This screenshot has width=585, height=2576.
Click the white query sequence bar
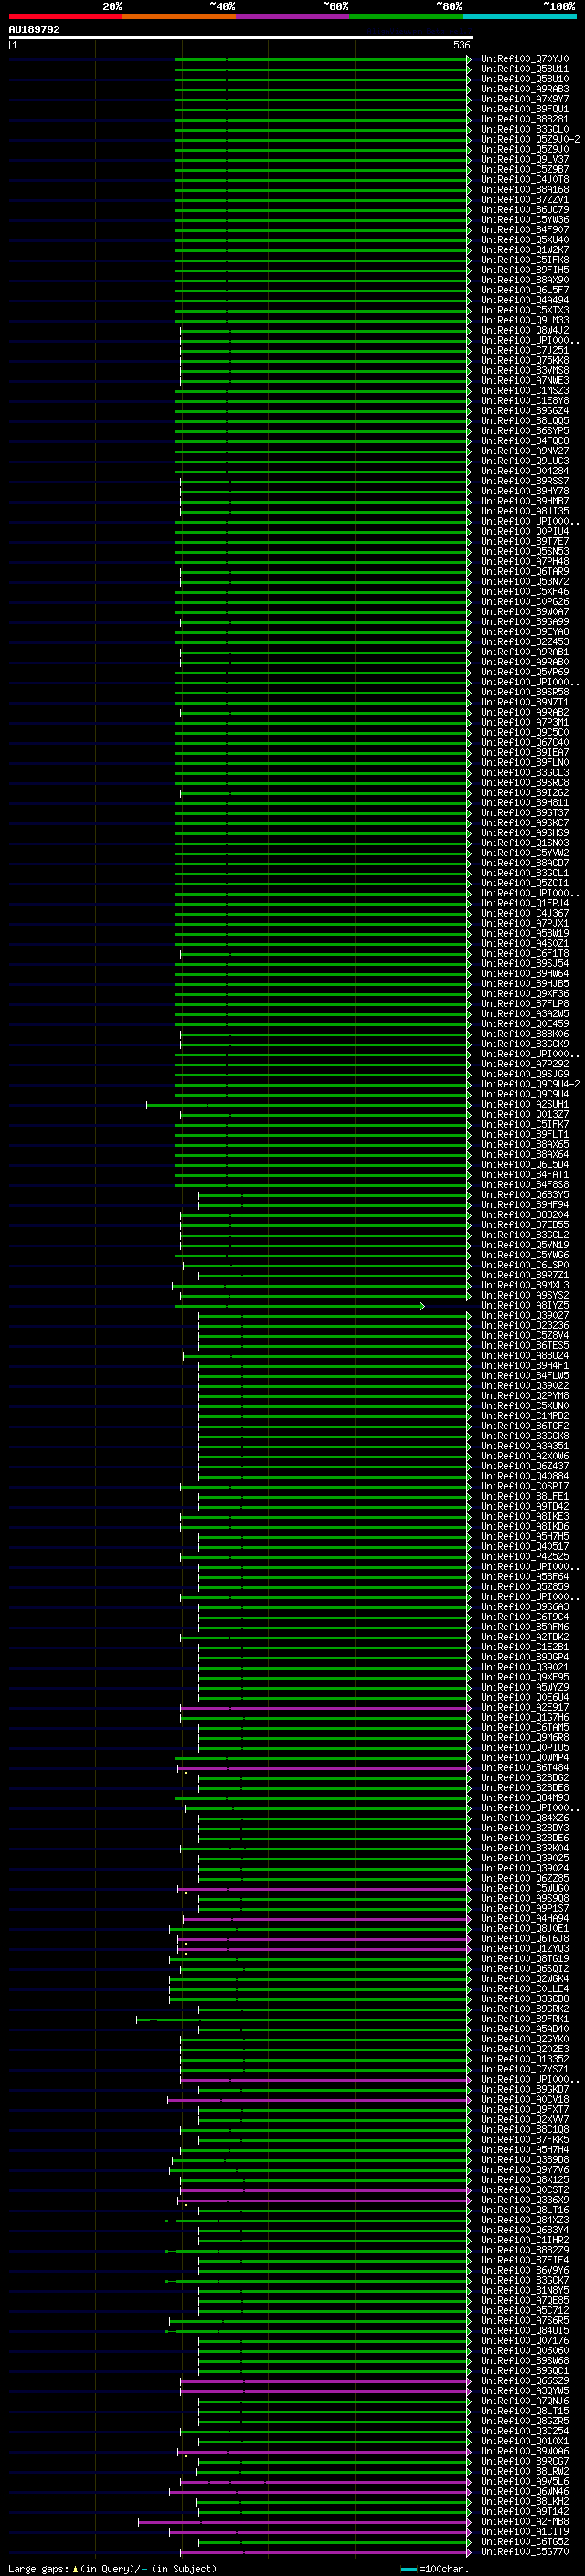[240, 38]
